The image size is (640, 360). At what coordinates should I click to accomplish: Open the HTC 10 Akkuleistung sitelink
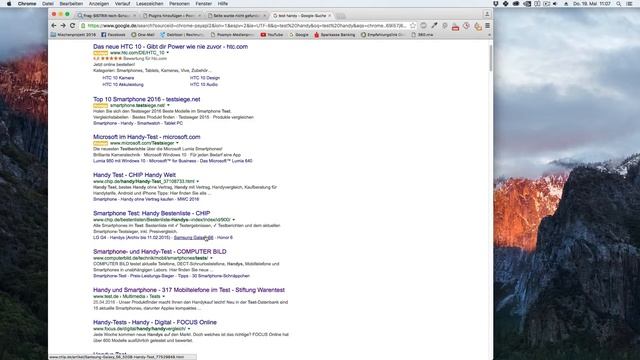click(x=123, y=85)
